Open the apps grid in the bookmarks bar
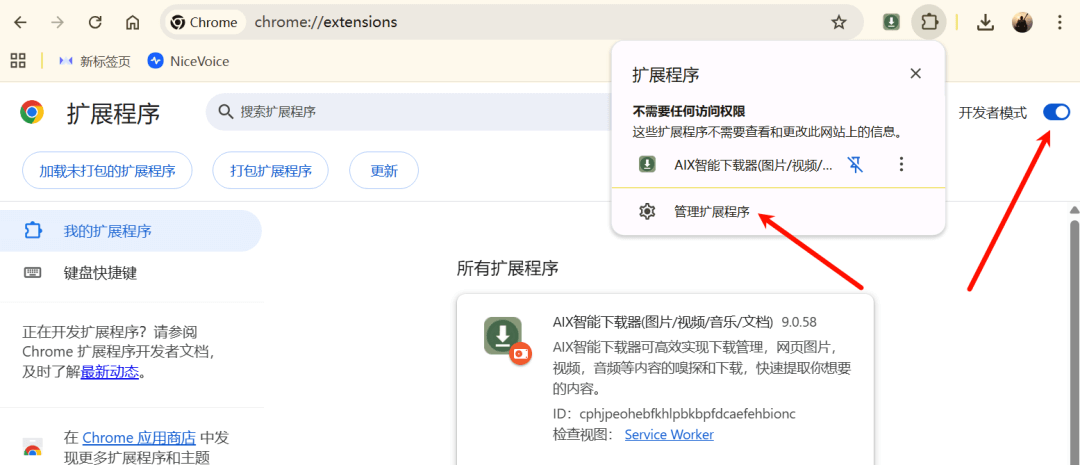The height and width of the screenshot is (465, 1080). (18, 61)
